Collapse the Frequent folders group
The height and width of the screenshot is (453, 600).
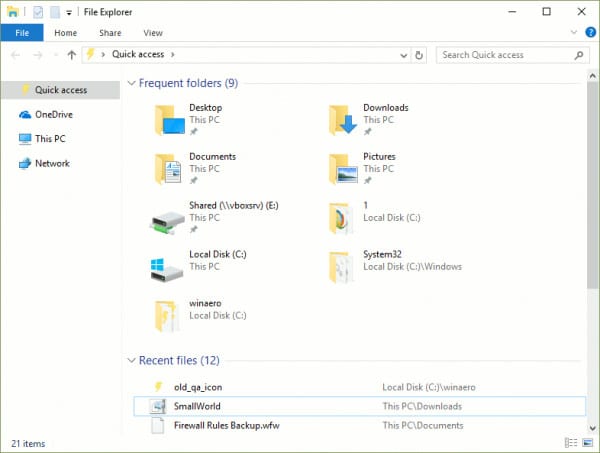point(131,83)
